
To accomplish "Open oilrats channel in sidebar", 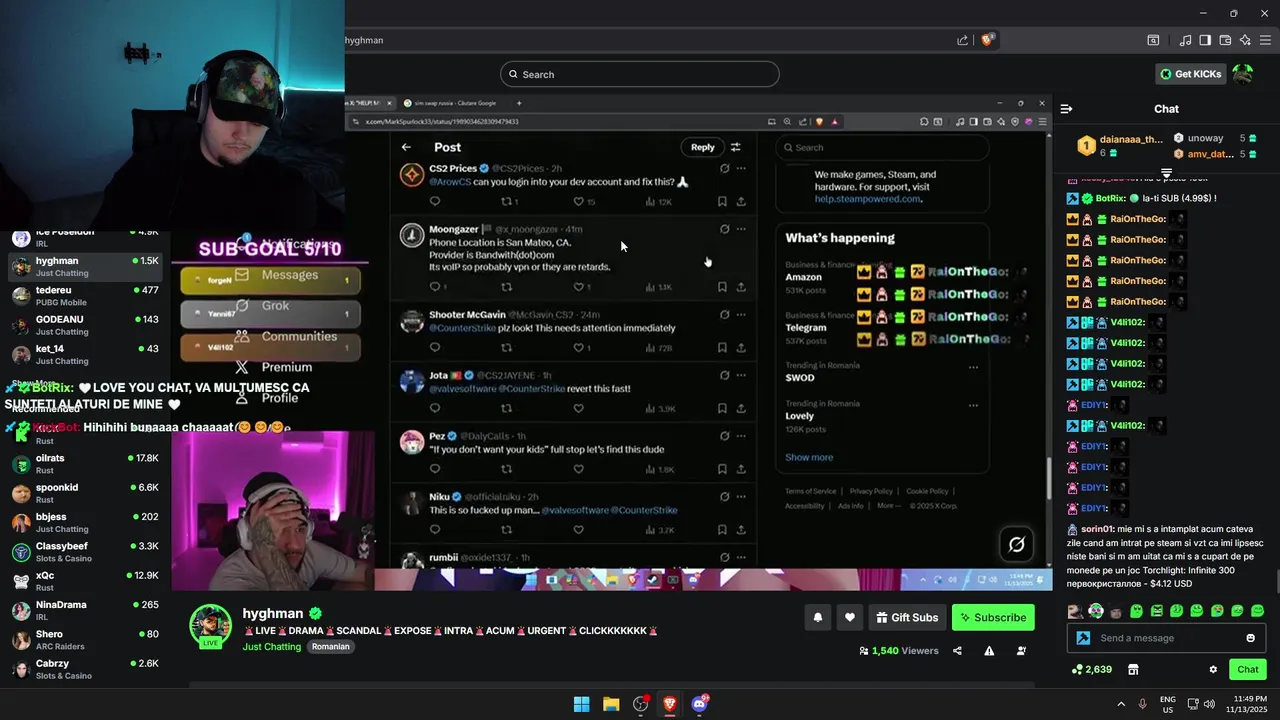I will (x=85, y=464).
